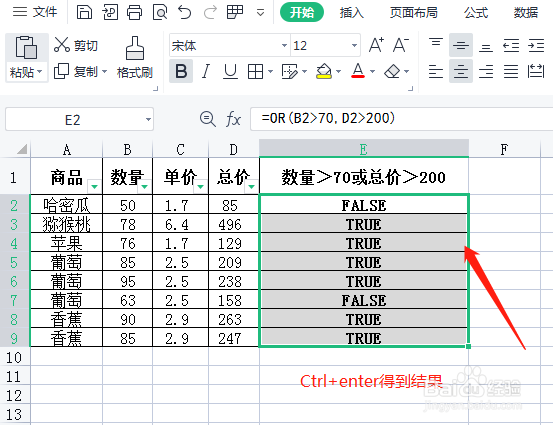Image resolution: width=553 pixels, height=425 pixels.
Task: Decrease font size with A- icon
Action: point(401,45)
